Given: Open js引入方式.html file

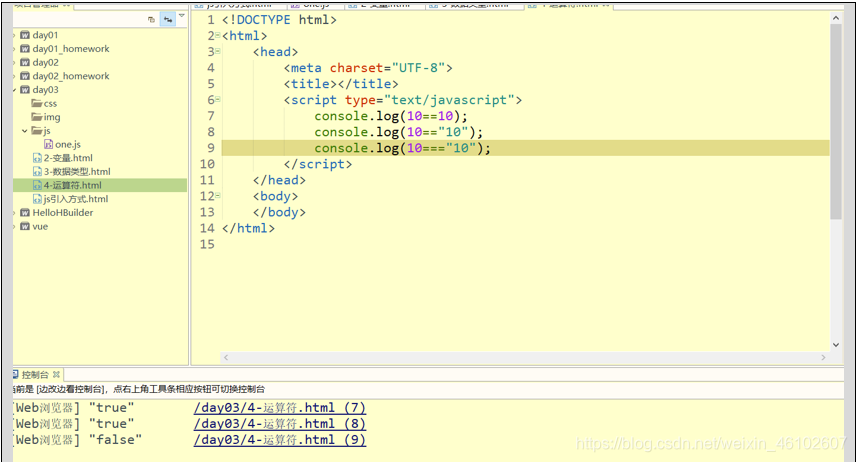Looking at the screenshot, I should click(x=76, y=199).
